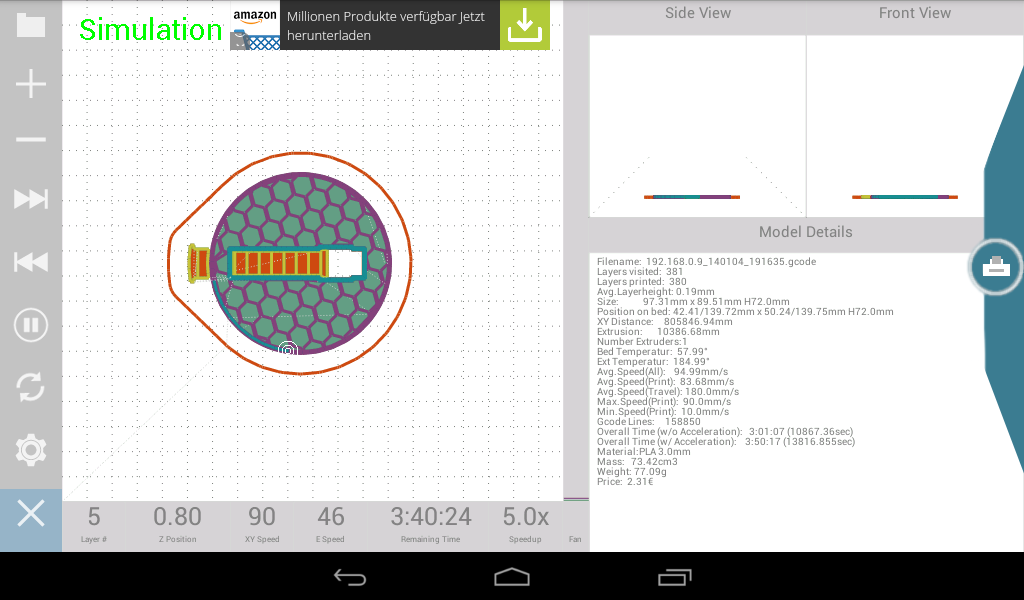1024x600 pixels.
Task: Select the zoom in plus icon
Action: click(31, 84)
